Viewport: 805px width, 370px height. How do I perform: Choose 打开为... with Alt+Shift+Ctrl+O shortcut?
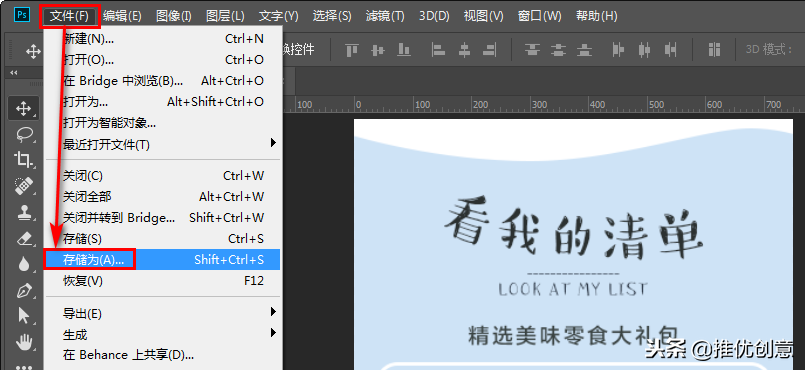(x=162, y=102)
